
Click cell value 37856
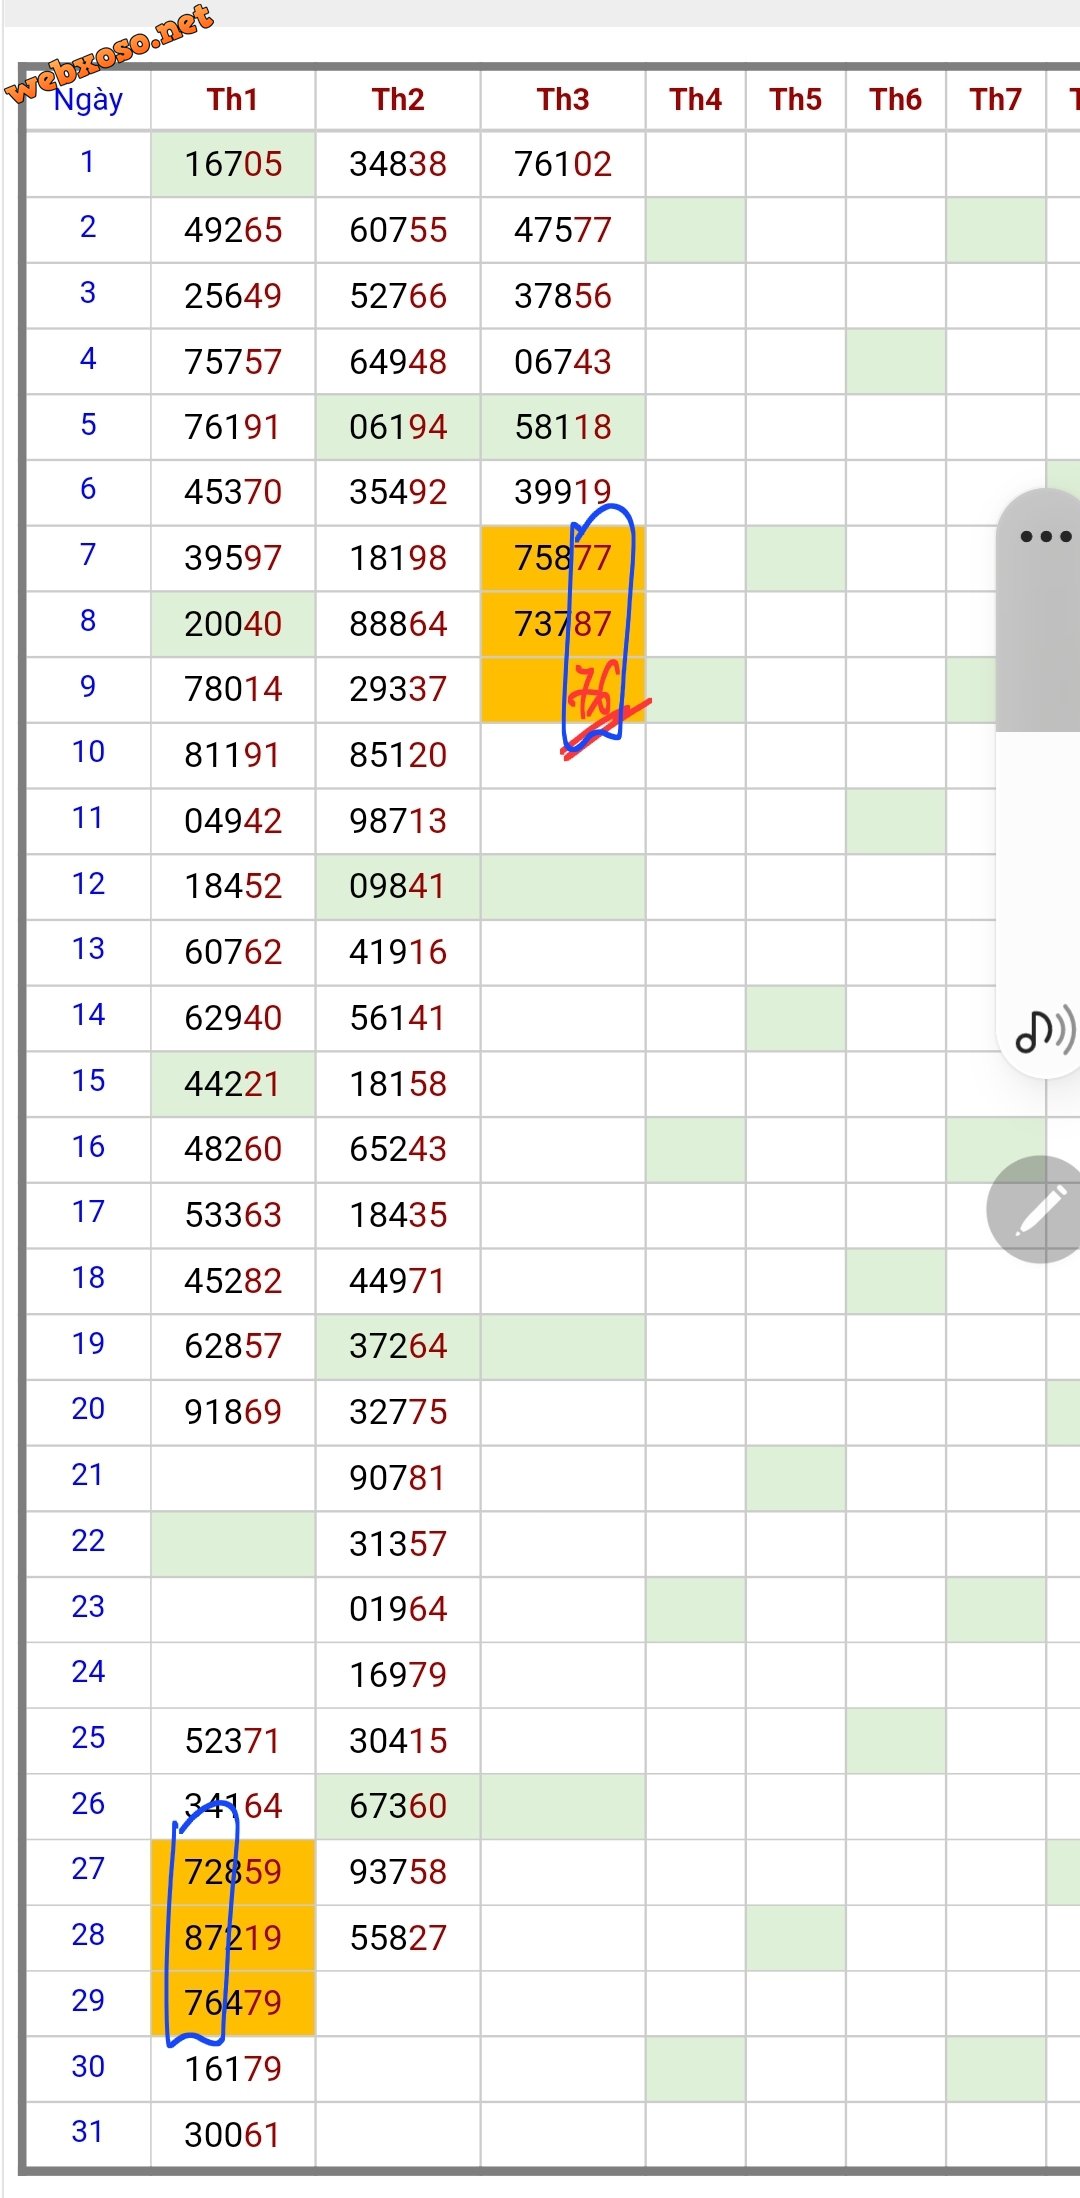[x=563, y=296]
